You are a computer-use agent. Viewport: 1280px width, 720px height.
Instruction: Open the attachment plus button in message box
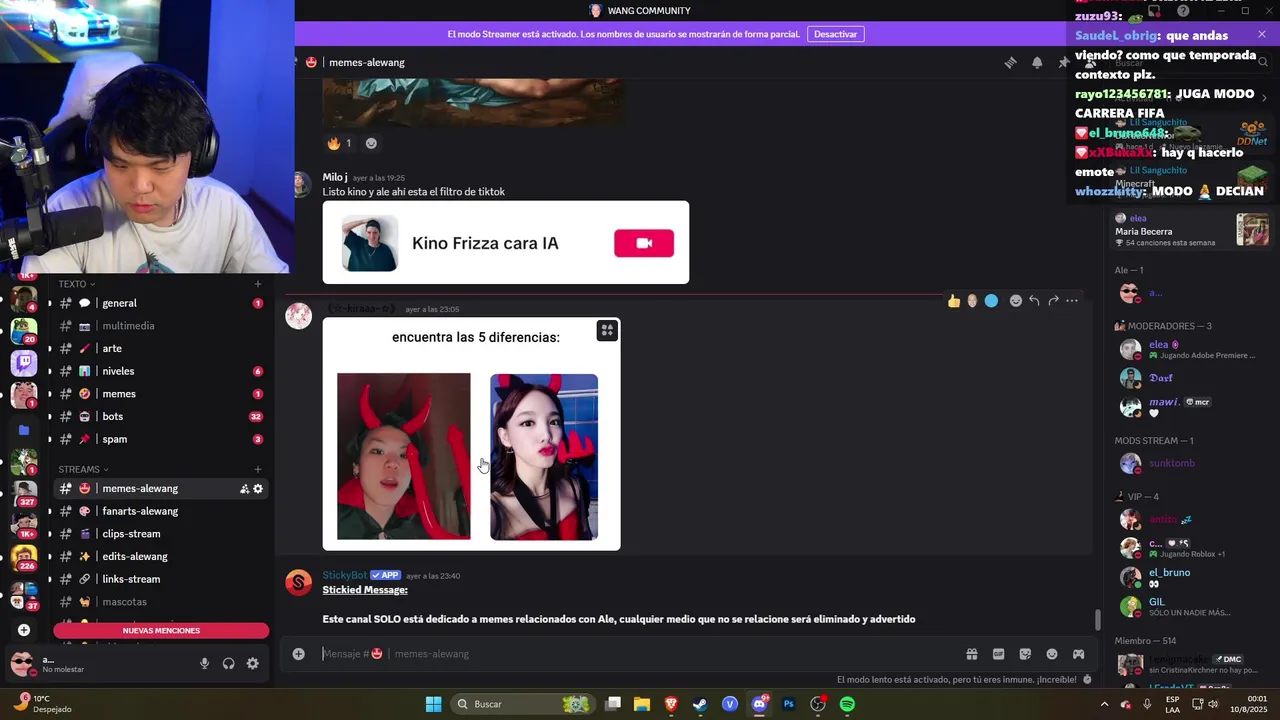[x=298, y=654]
